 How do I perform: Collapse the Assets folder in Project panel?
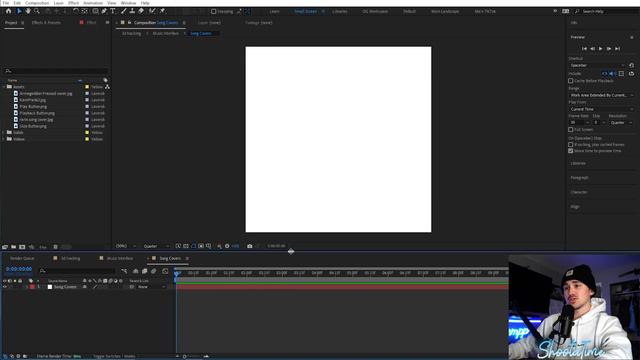tap(4, 87)
